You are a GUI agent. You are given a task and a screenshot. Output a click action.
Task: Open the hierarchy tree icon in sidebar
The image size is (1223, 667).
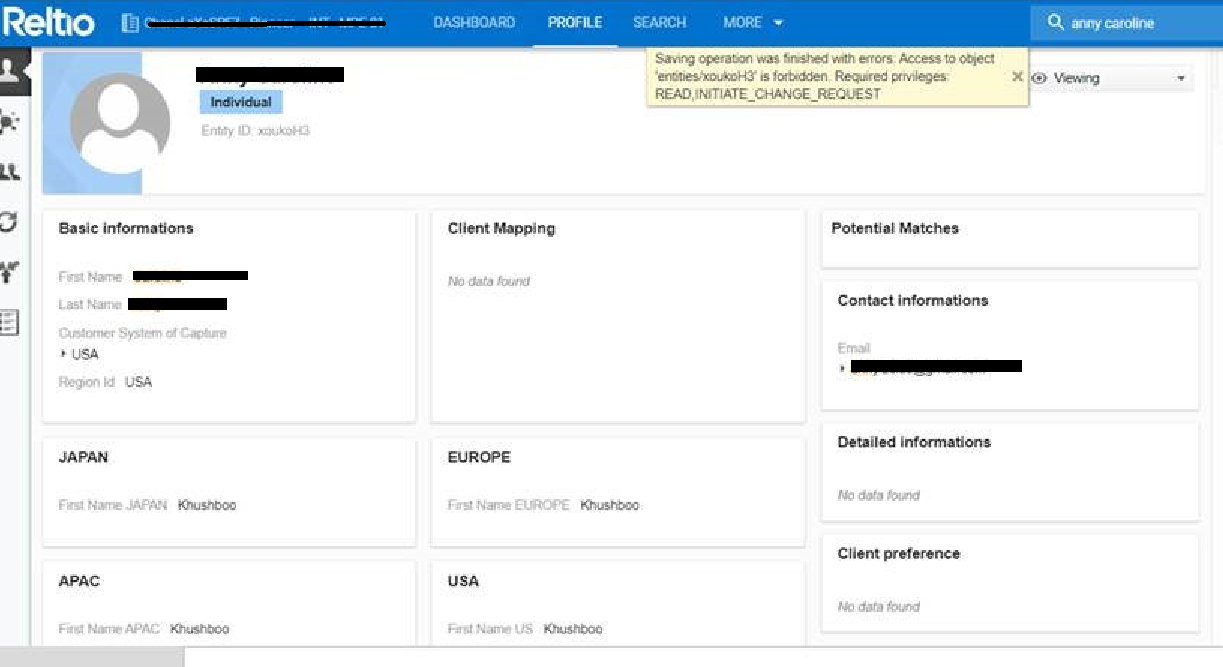[10, 270]
